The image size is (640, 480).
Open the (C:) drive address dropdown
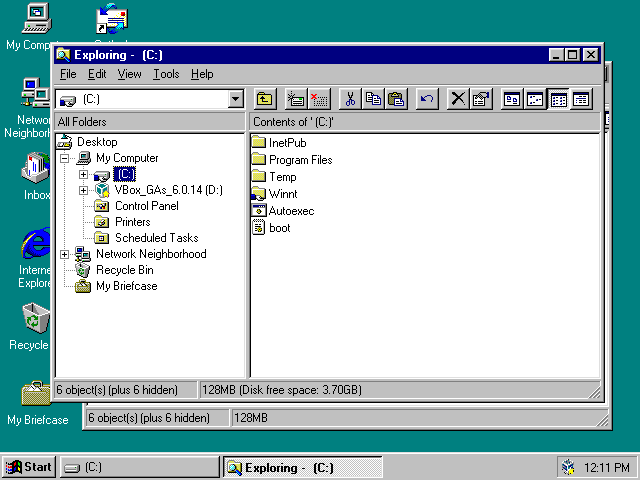click(236, 99)
